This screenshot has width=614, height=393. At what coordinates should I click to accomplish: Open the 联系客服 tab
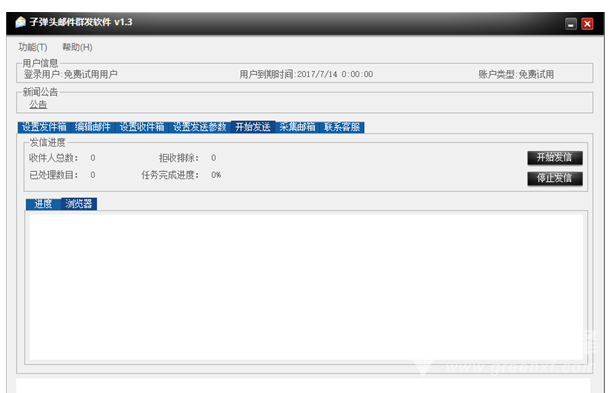(x=342, y=127)
